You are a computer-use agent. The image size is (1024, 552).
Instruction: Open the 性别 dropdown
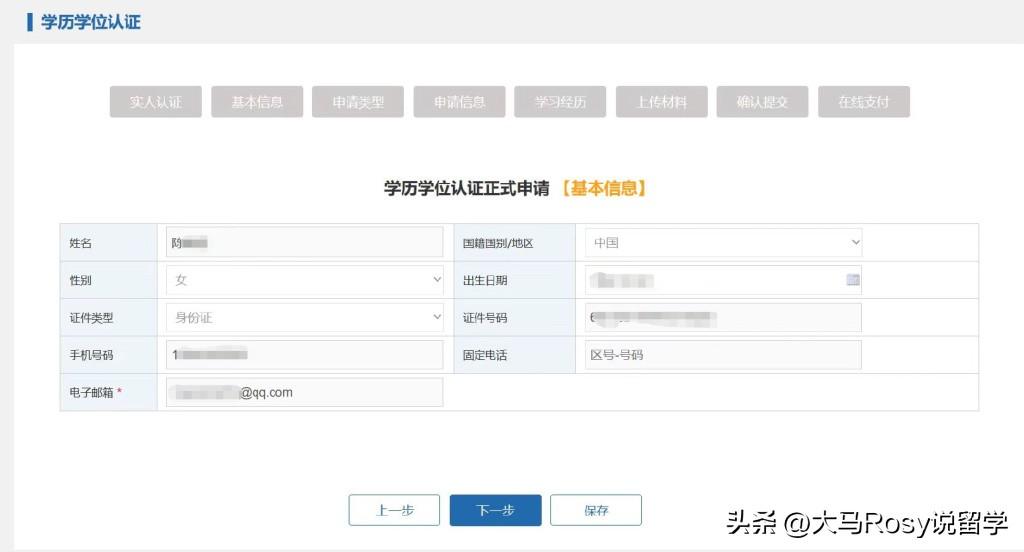pyautogui.click(x=304, y=280)
